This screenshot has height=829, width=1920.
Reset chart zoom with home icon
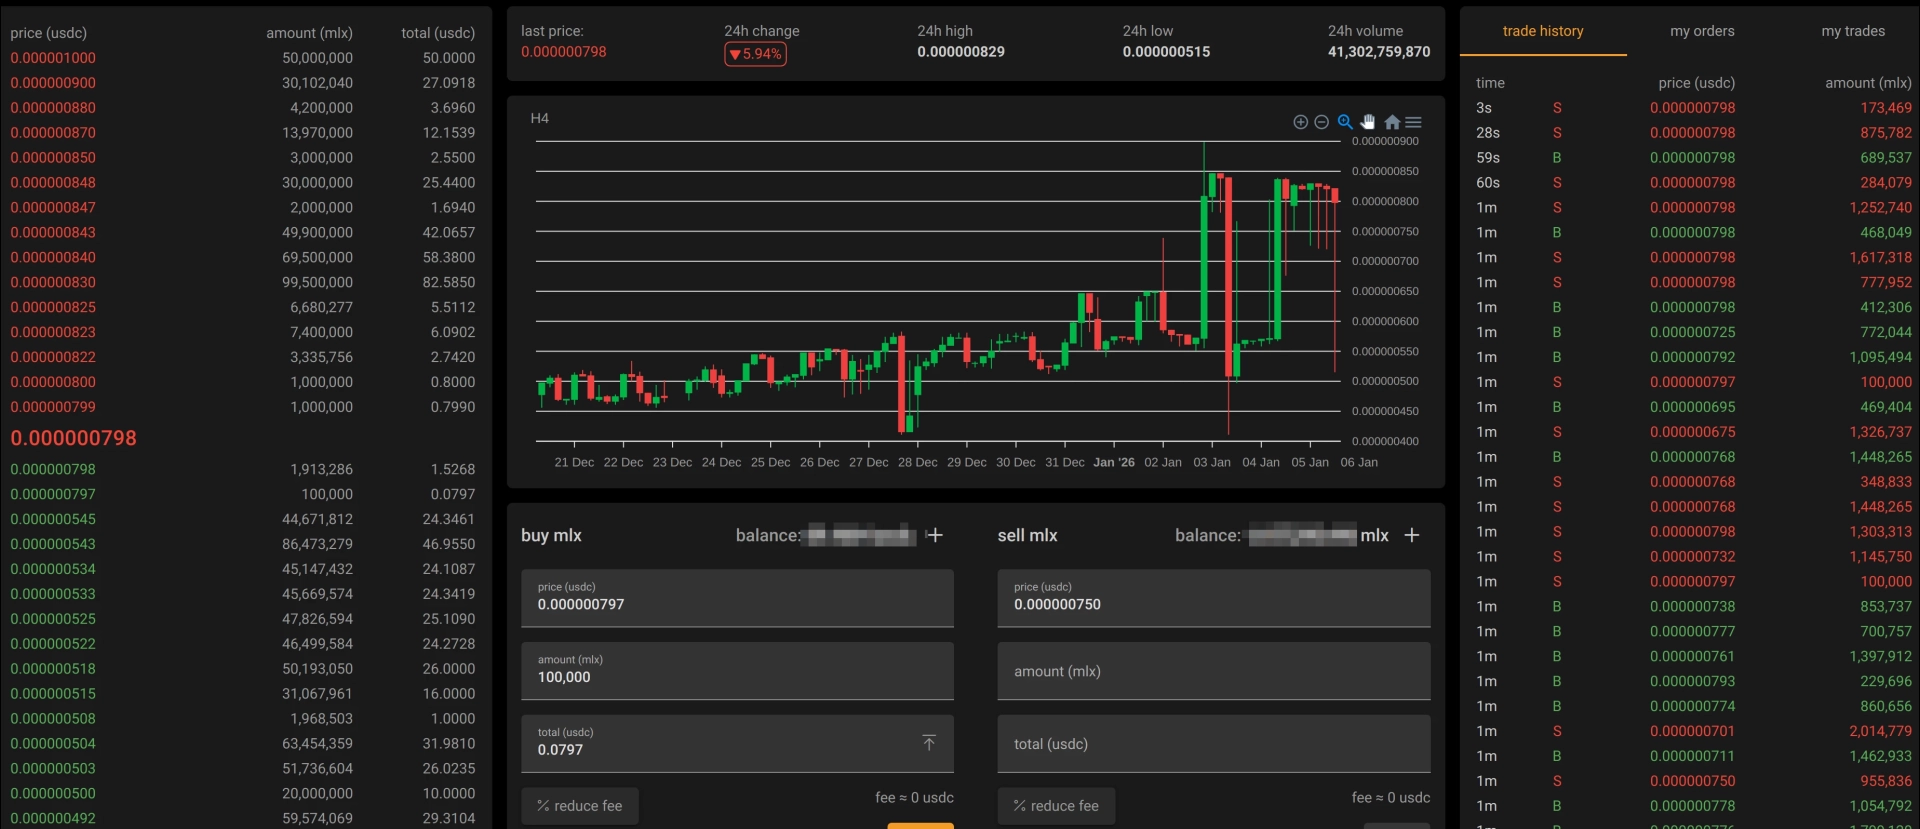click(1392, 122)
